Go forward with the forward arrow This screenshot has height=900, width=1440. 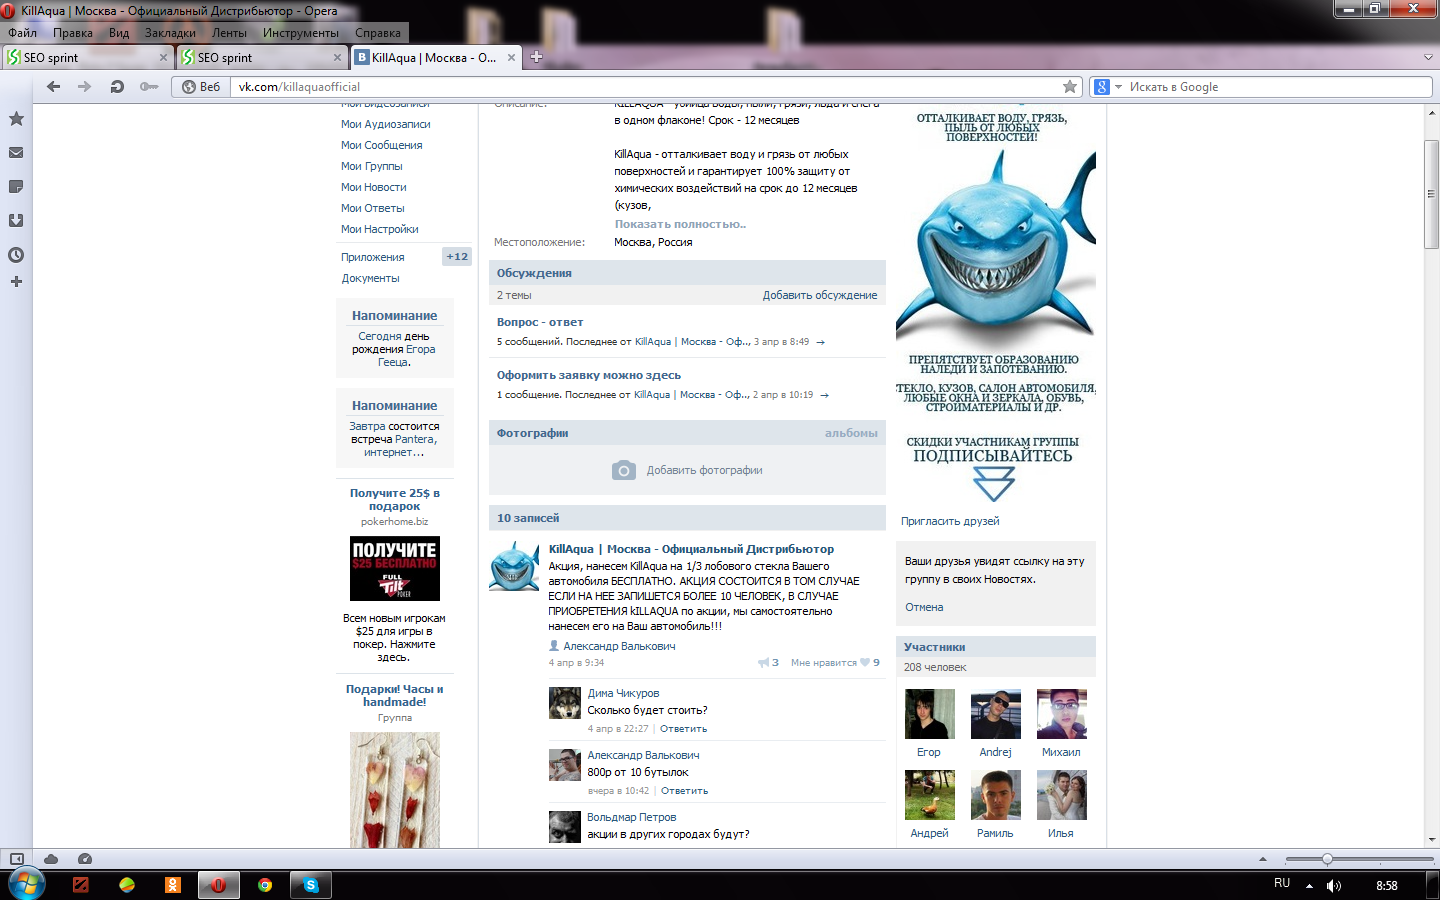(x=85, y=87)
